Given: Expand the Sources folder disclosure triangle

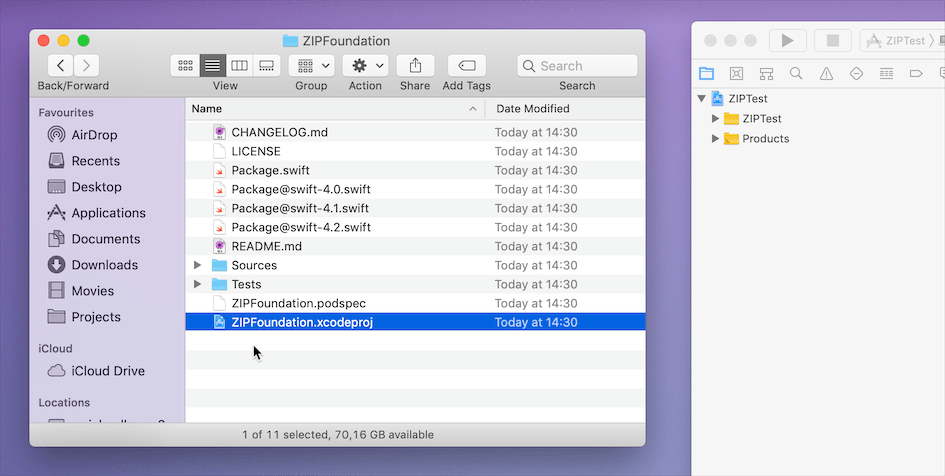Looking at the screenshot, I should [x=197, y=265].
